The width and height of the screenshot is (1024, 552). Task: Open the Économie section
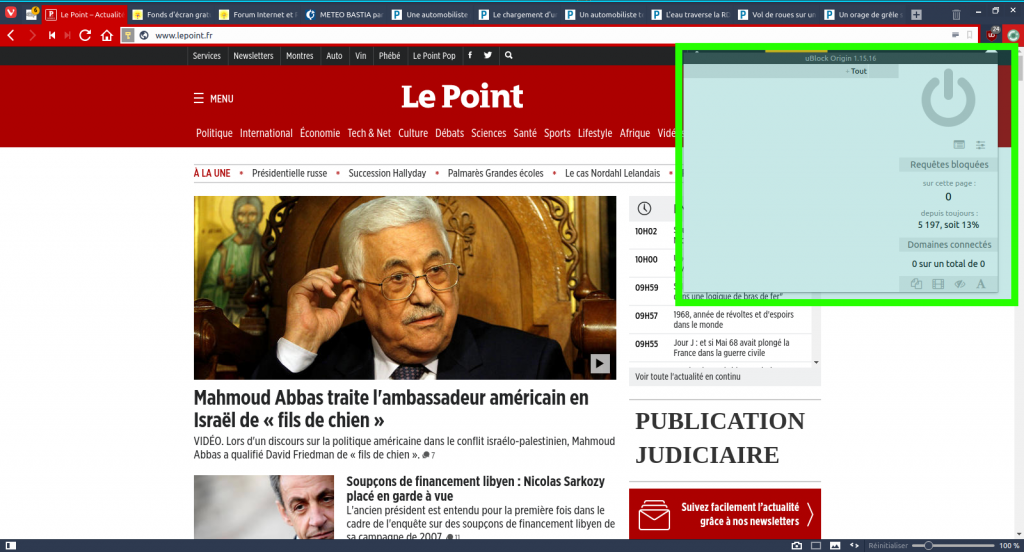coord(320,133)
